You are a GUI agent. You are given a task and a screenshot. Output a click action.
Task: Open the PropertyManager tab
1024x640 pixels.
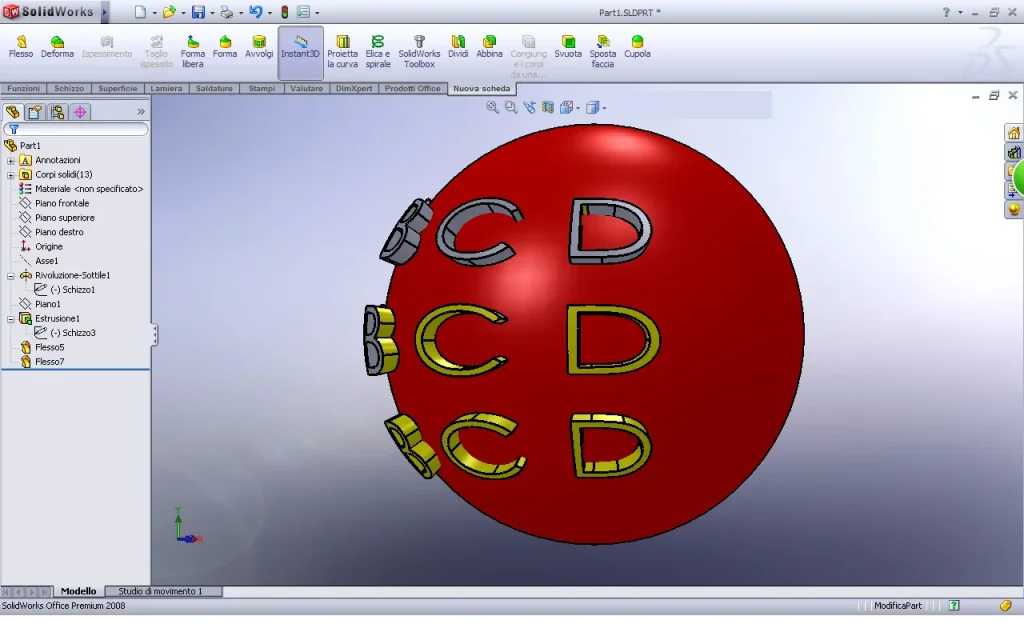pos(35,112)
